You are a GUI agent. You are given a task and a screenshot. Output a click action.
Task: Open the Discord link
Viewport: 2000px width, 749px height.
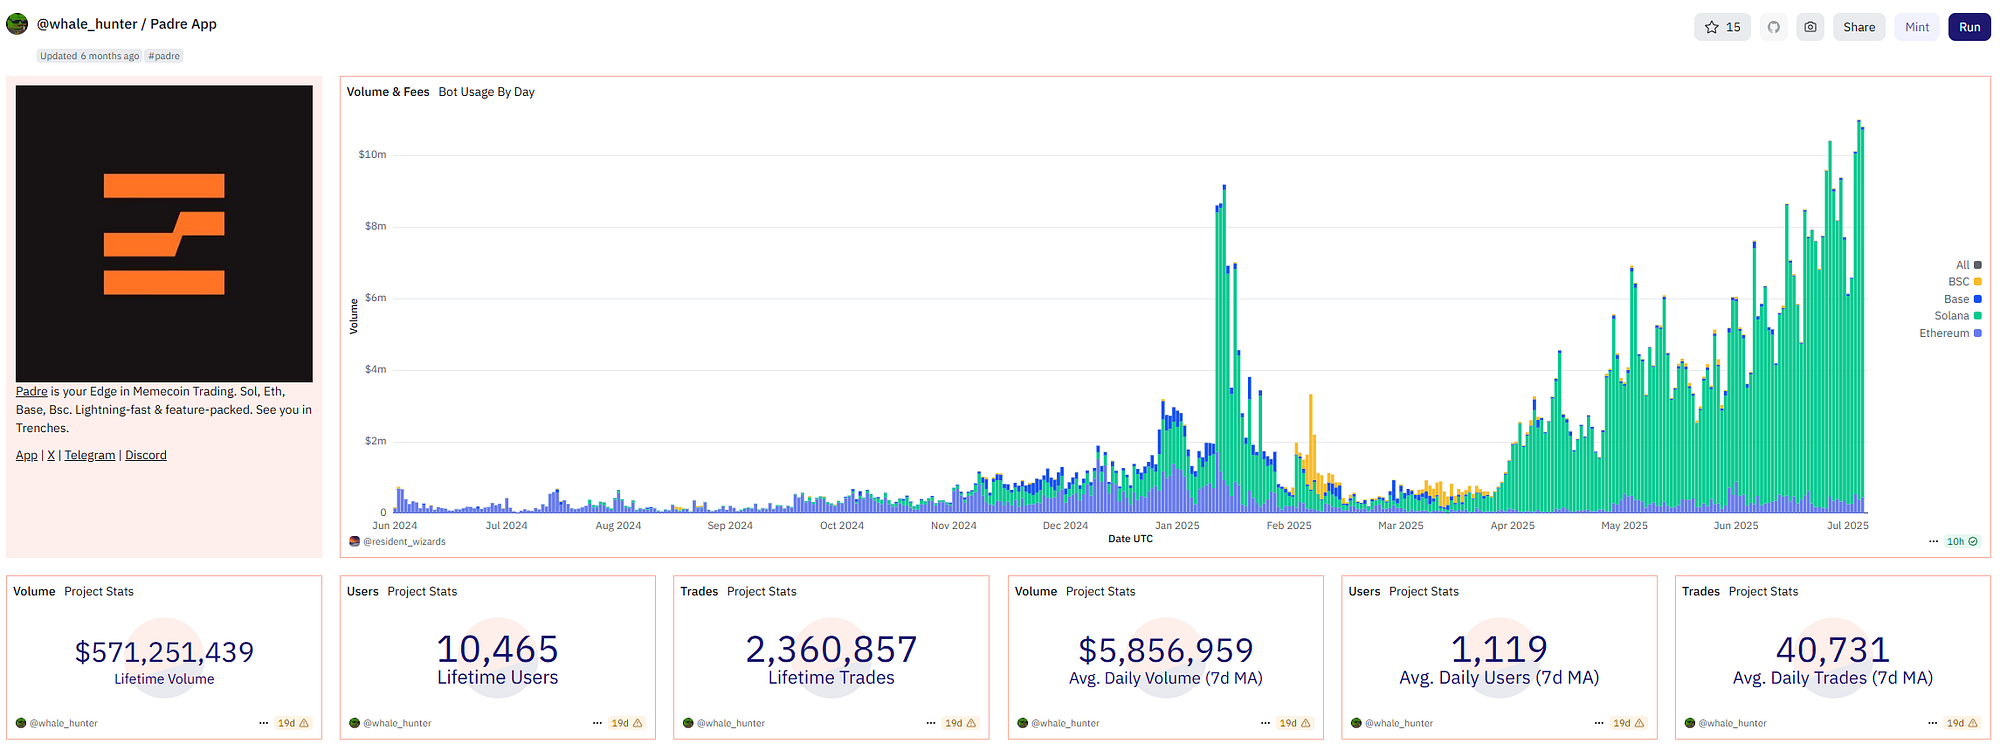146,455
